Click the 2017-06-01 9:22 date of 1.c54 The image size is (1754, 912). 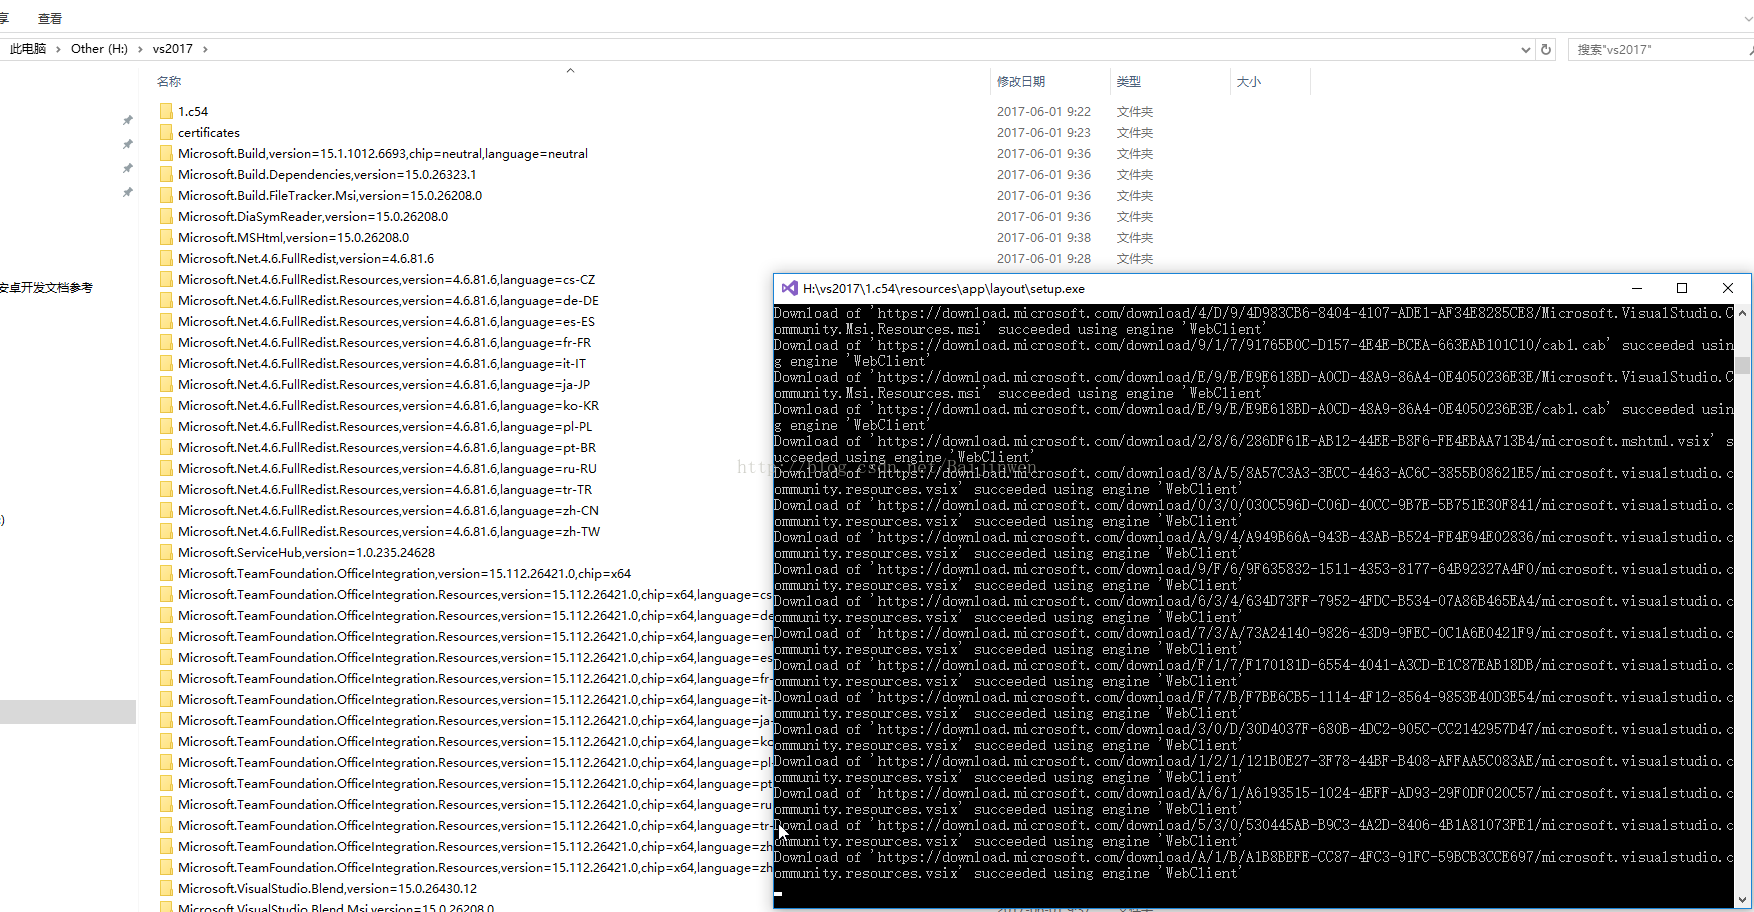[1044, 111]
